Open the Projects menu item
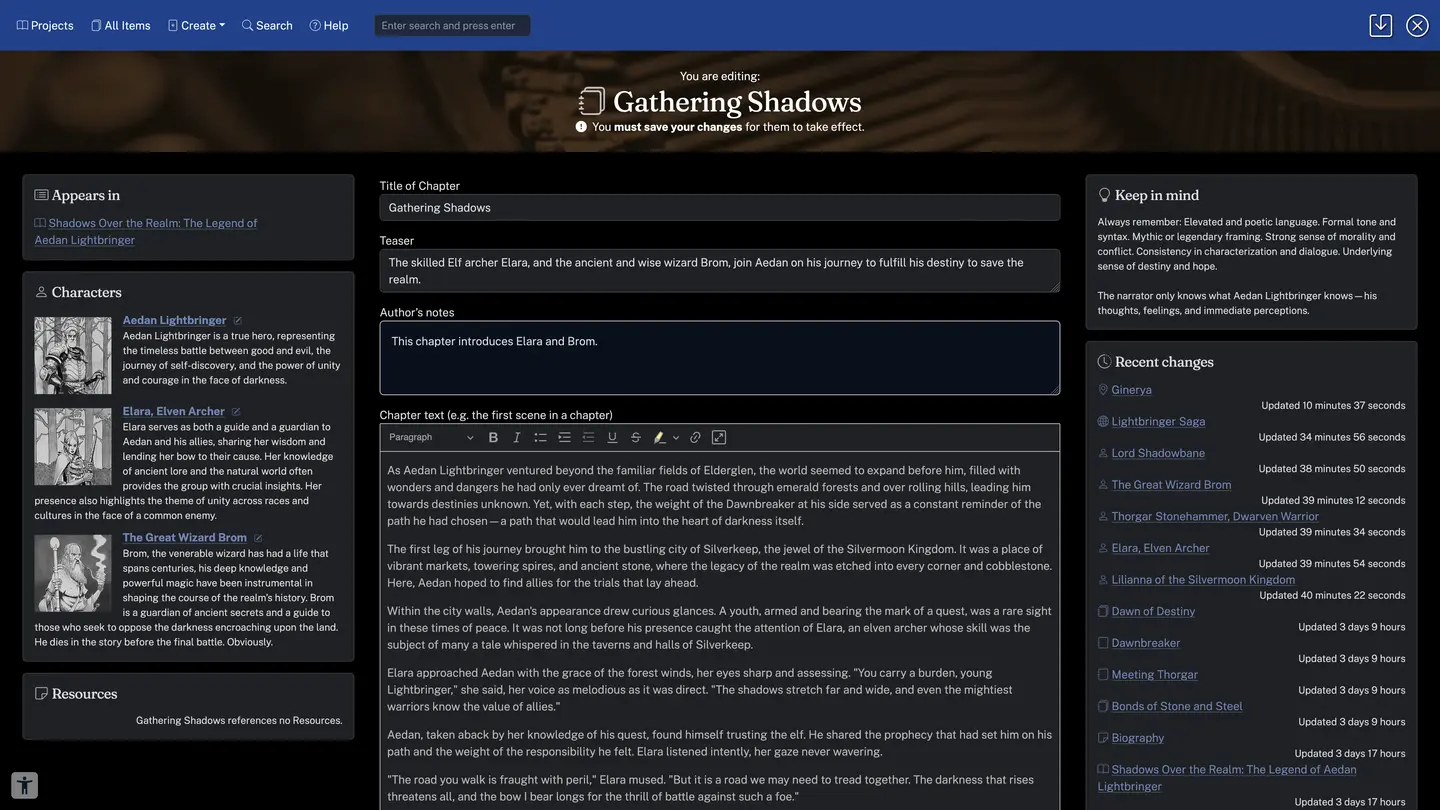Image resolution: width=1440 pixels, height=810 pixels. pyautogui.click(x=45, y=25)
